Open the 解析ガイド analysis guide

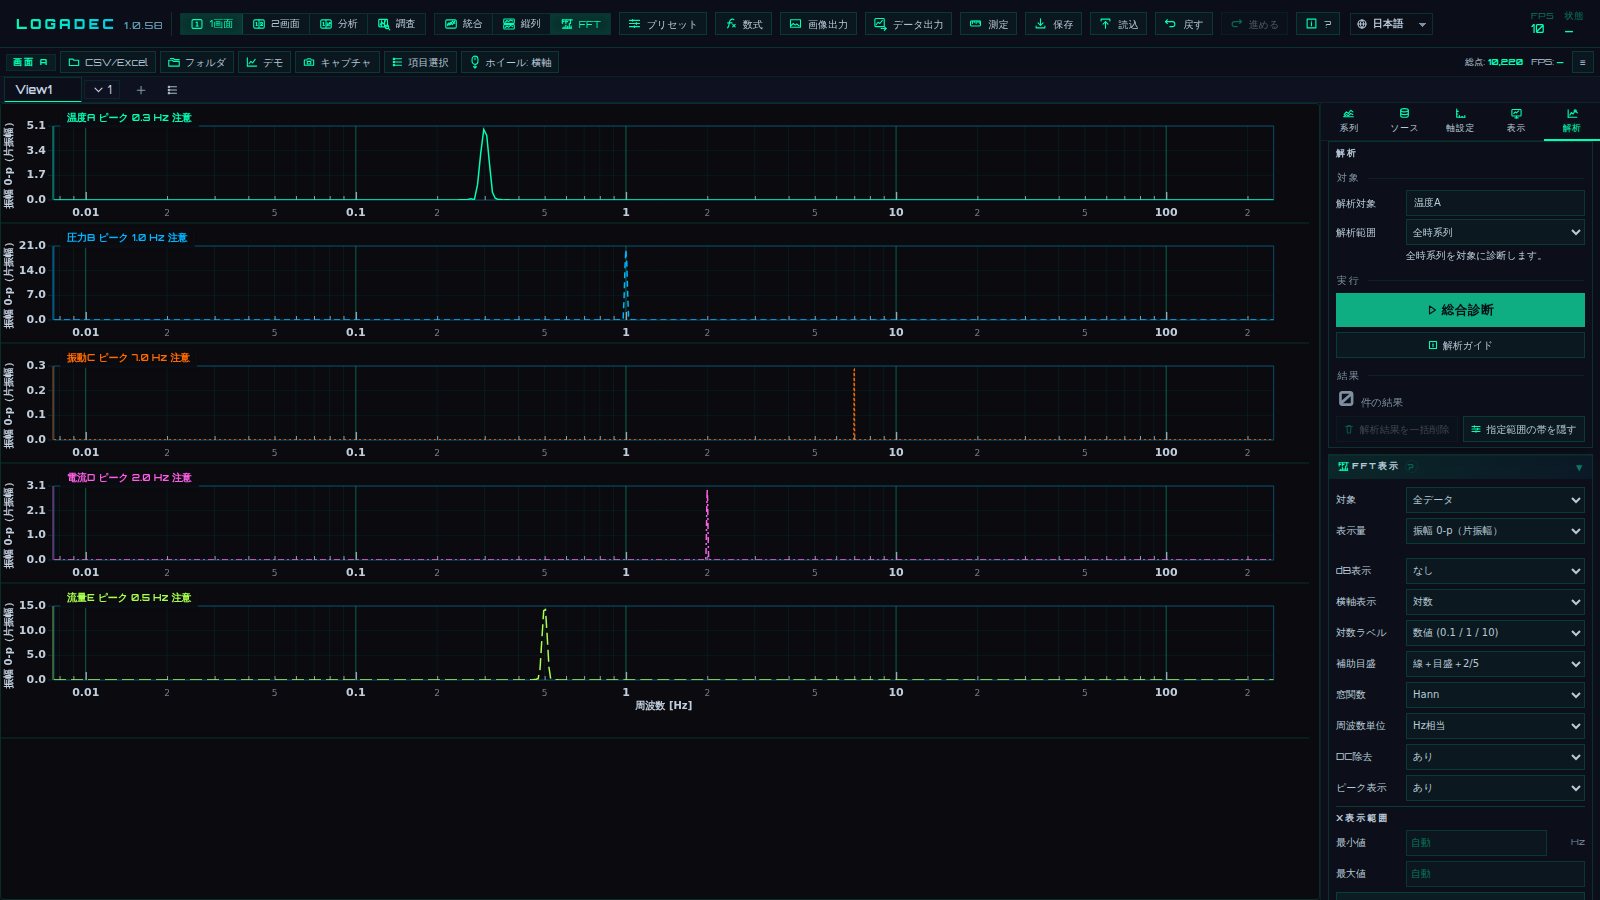(1460, 345)
